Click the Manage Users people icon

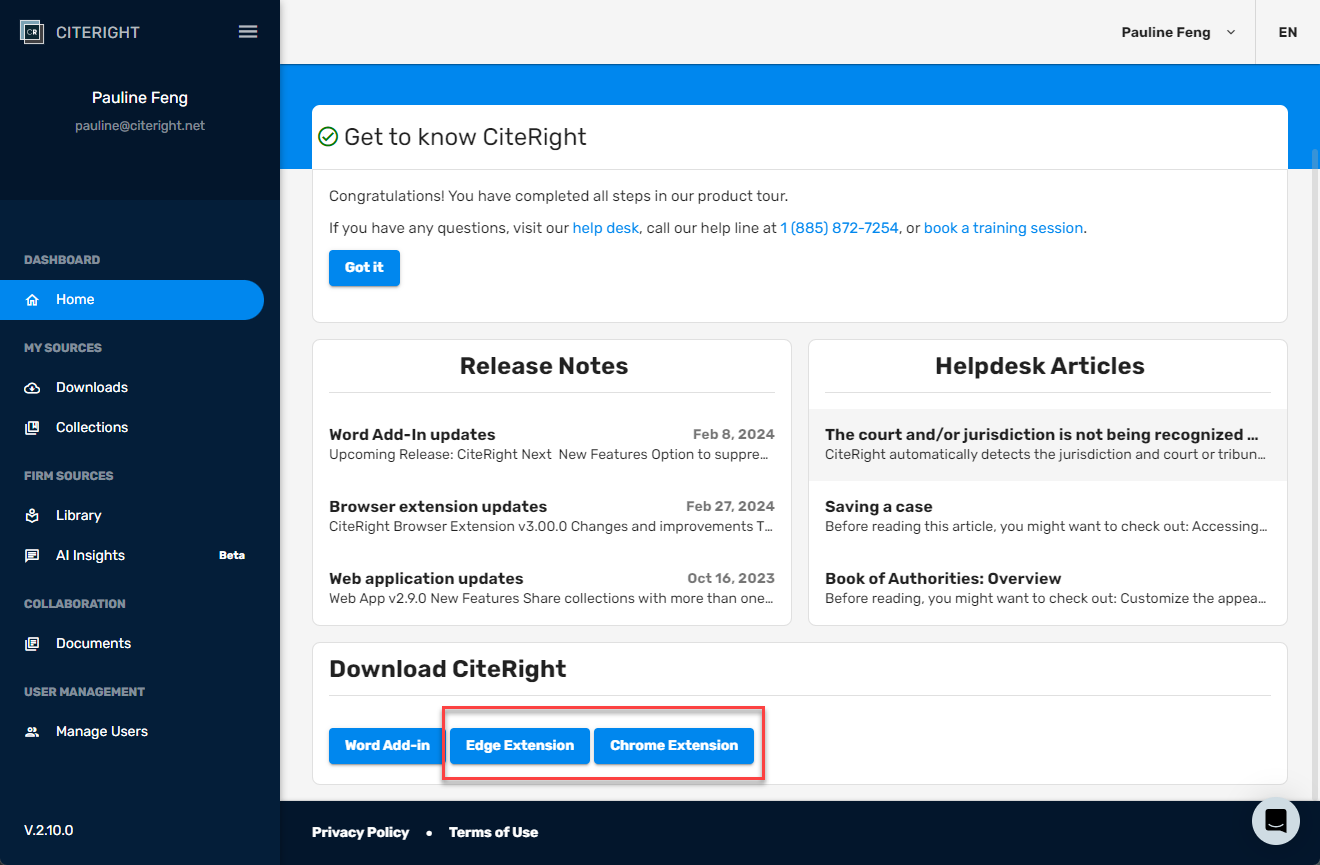click(32, 732)
